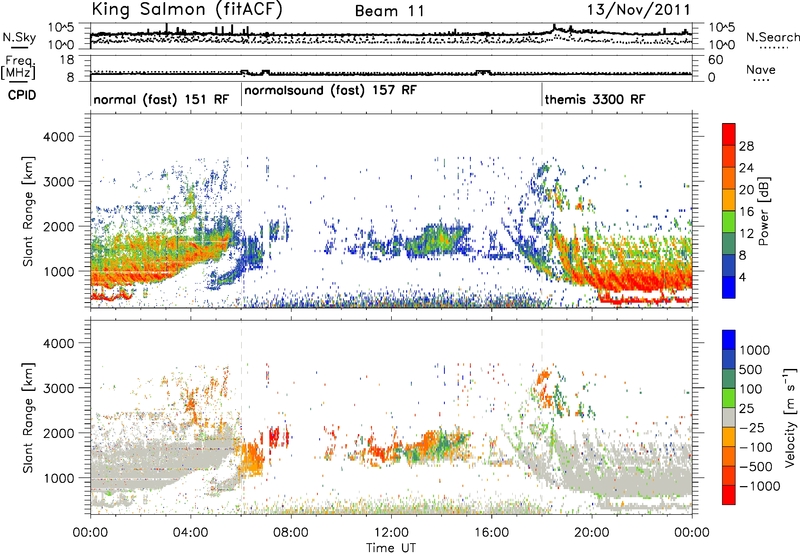The image size is (800, 554).
Task: Select the 'N.Sky' legend label
Action: [x=19, y=37]
